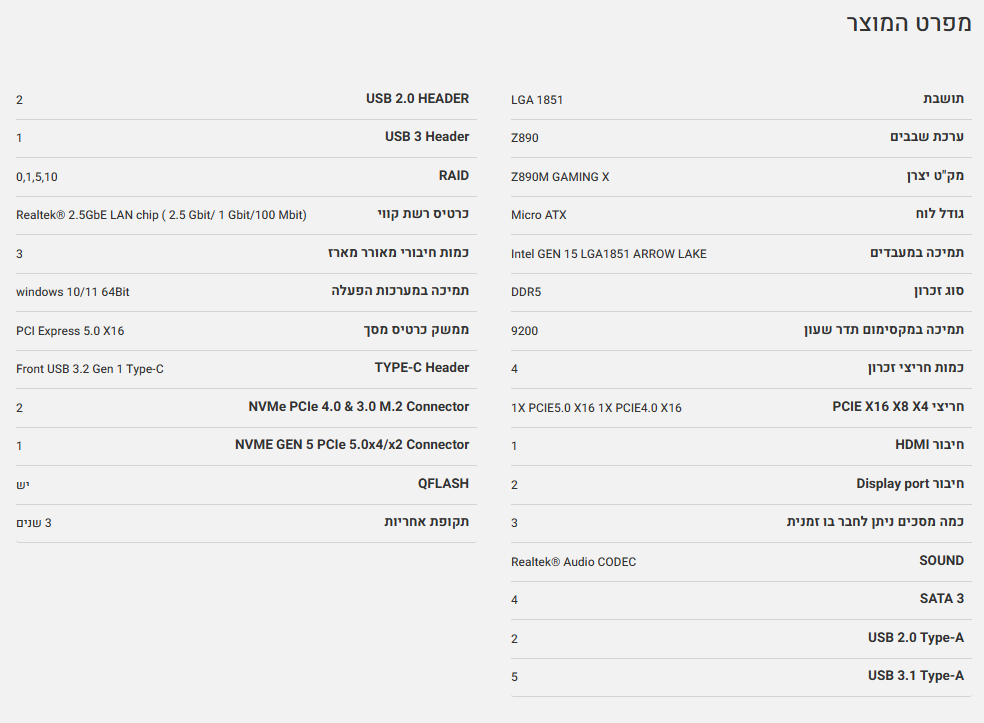The image size is (984, 723).
Task: Click the DDR5 memory type value
Action: tap(525, 292)
